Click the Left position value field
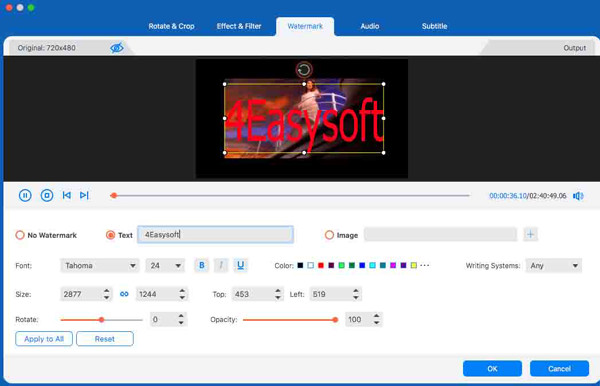Image resolution: width=600 pixels, height=386 pixels. click(x=331, y=294)
